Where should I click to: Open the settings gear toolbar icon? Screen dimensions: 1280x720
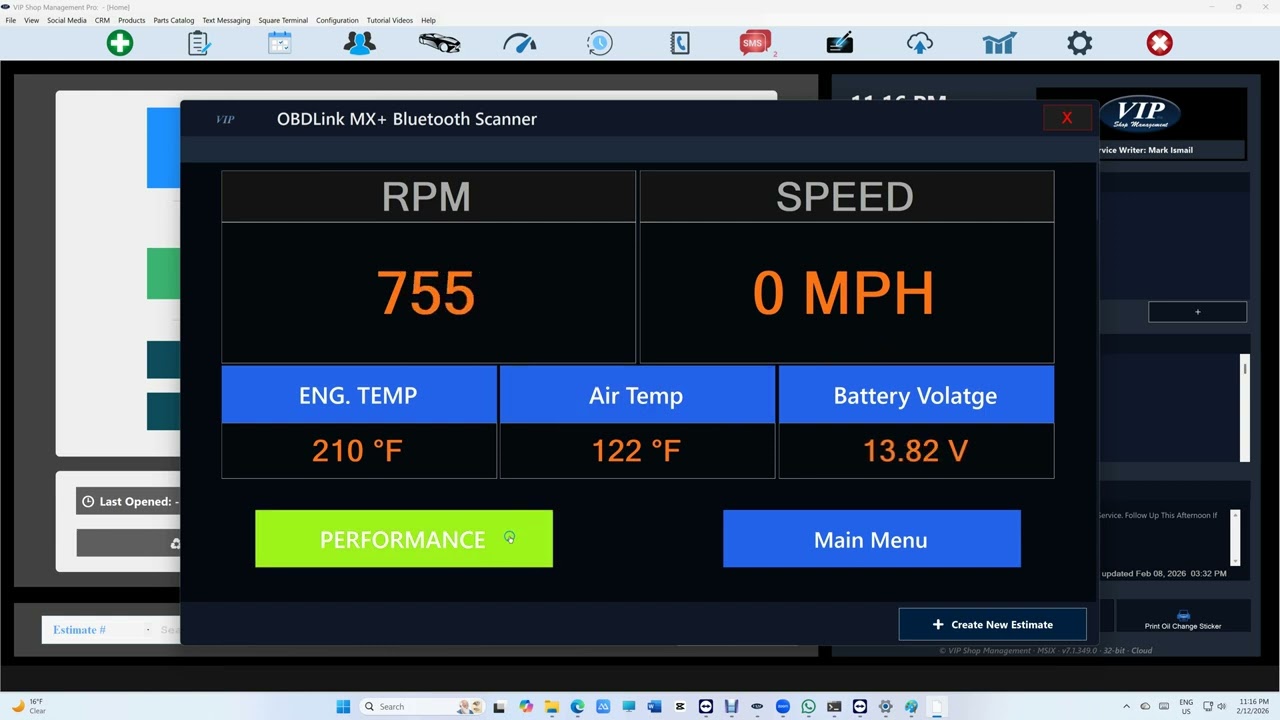click(1080, 43)
